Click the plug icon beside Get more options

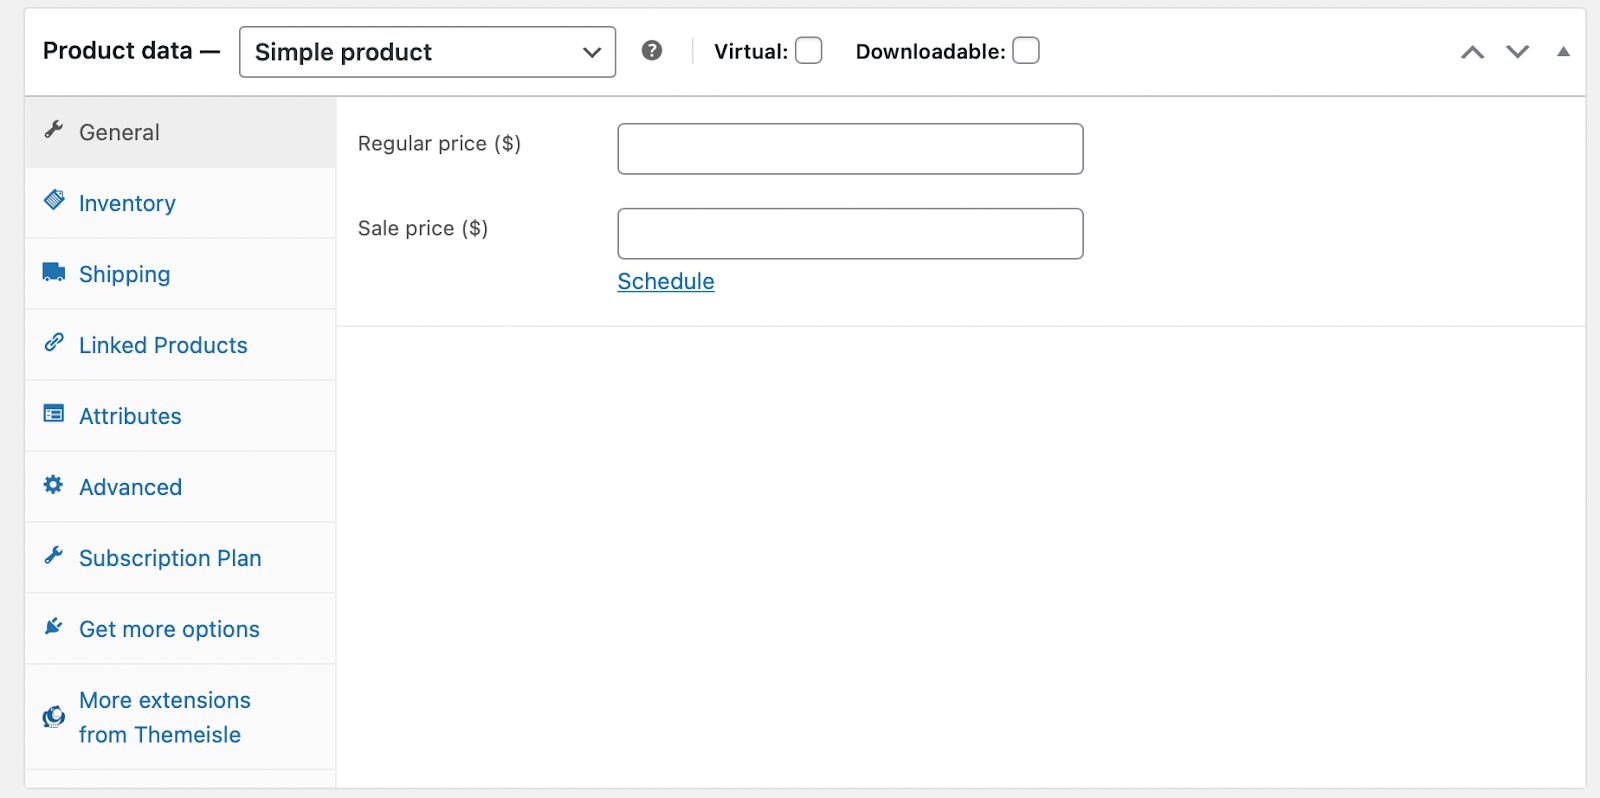[x=54, y=626]
